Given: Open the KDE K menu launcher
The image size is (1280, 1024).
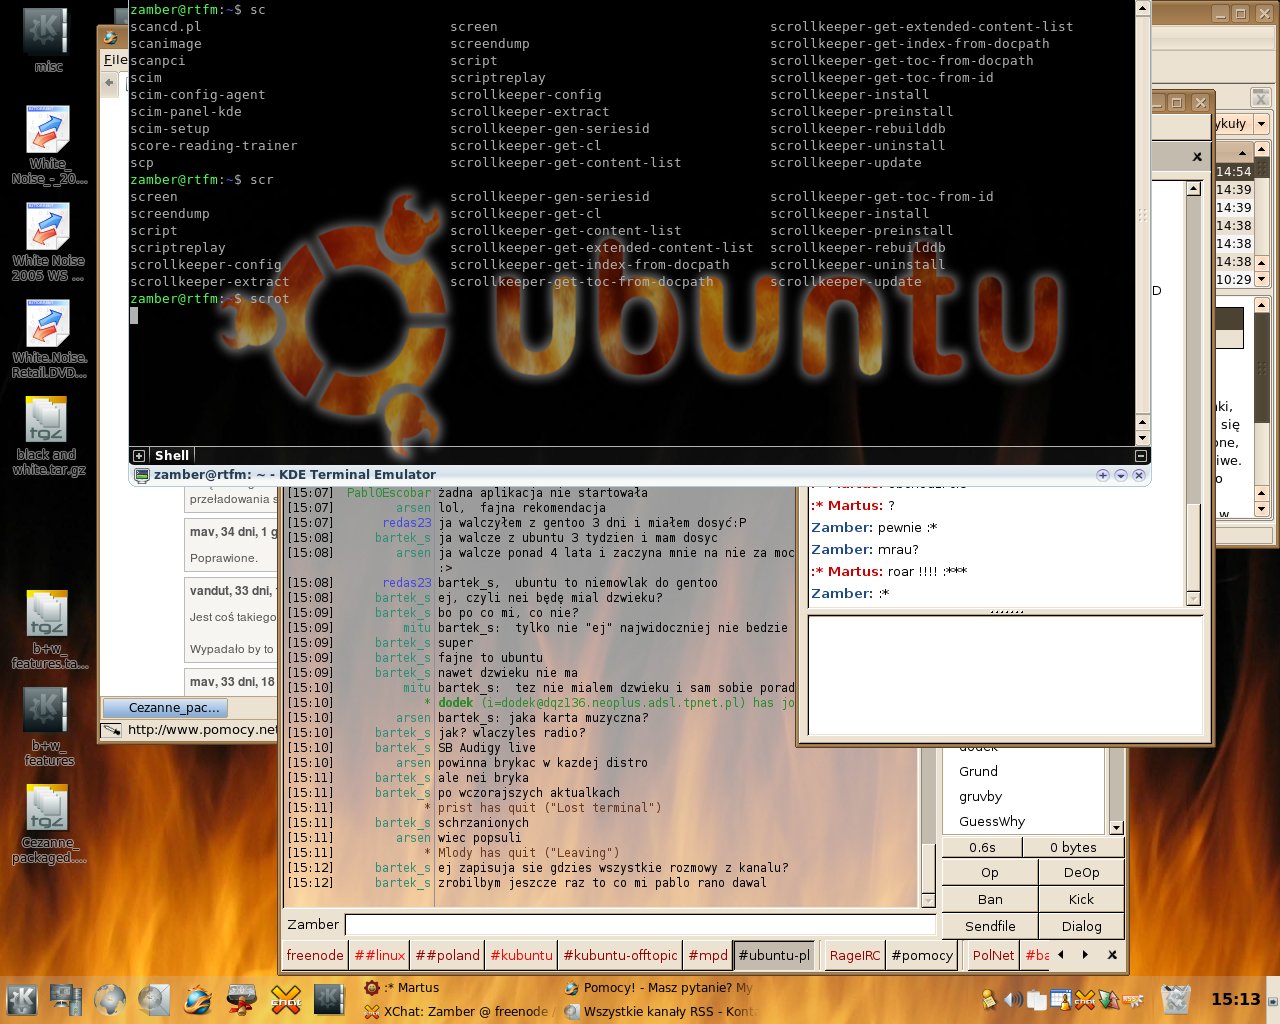Looking at the screenshot, I should coord(22,999).
